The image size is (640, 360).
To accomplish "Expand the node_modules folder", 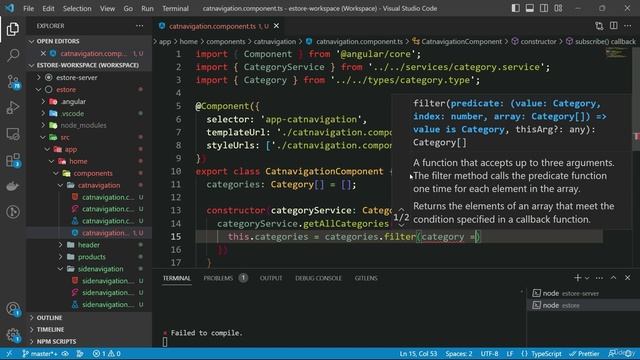I will (84, 125).
